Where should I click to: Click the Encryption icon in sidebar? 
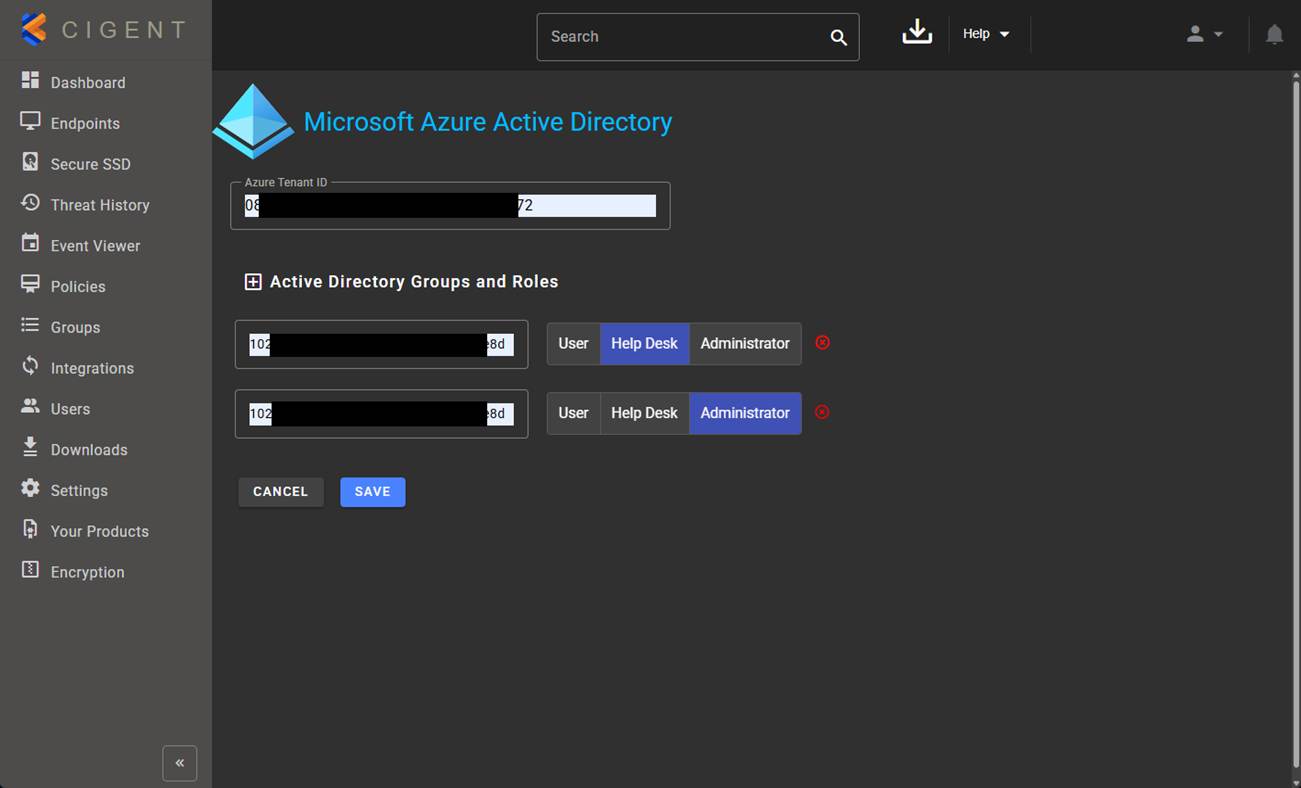click(x=30, y=570)
